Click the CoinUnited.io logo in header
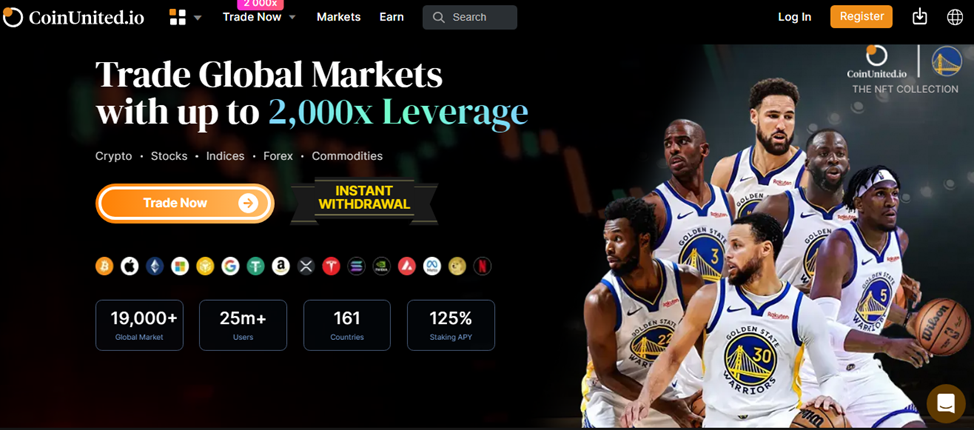The image size is (974, 430). tap(73, 17)
